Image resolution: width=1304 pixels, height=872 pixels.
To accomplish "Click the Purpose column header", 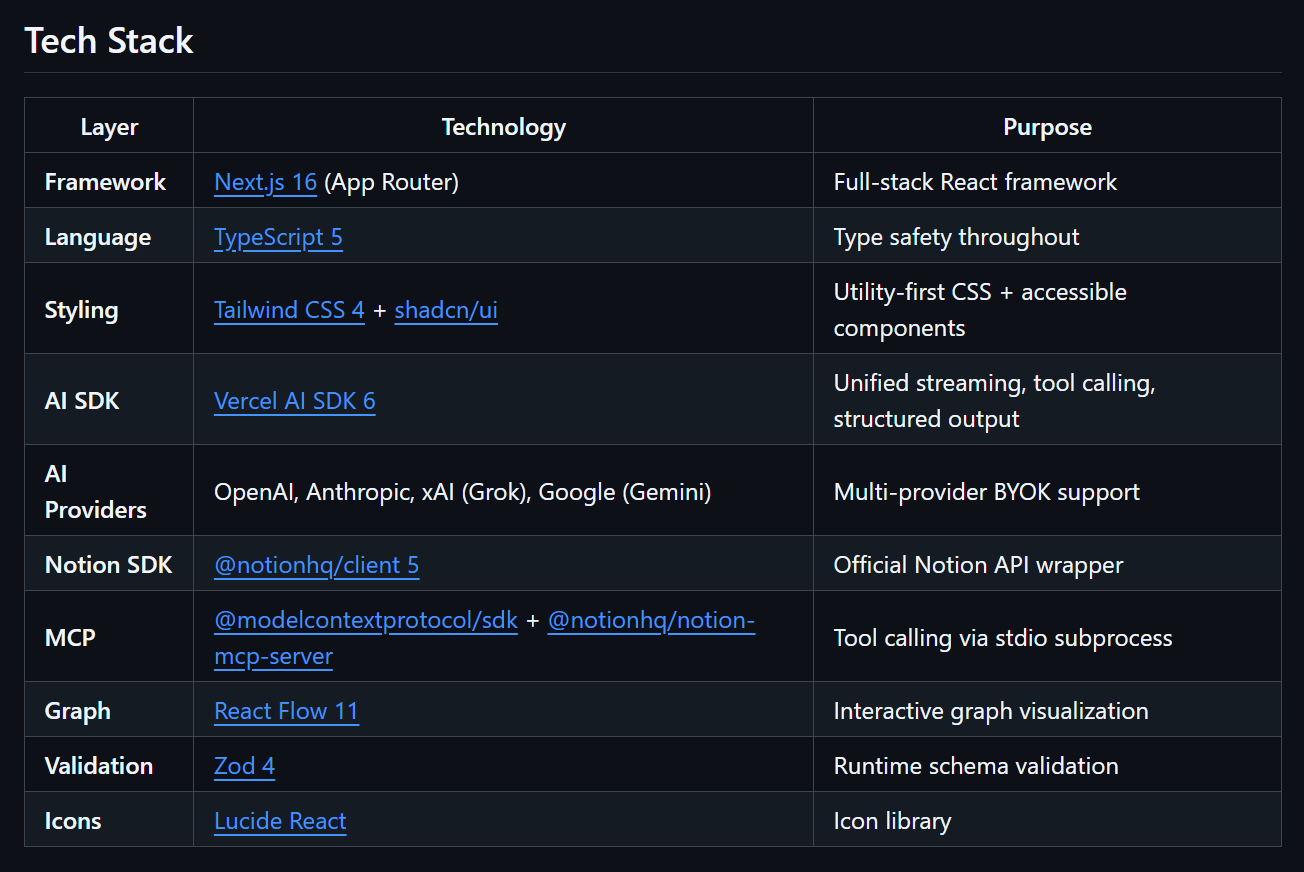I will pos(1047,127).
